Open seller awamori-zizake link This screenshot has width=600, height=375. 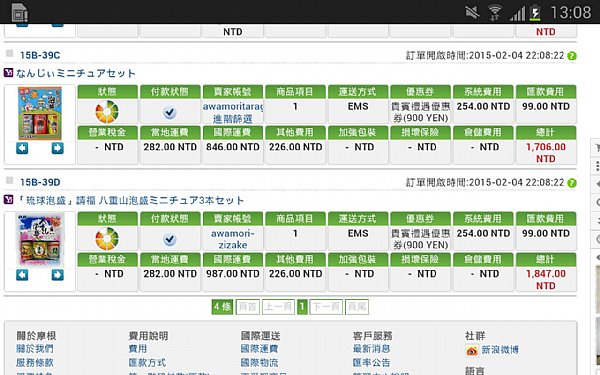pos(233,239)
